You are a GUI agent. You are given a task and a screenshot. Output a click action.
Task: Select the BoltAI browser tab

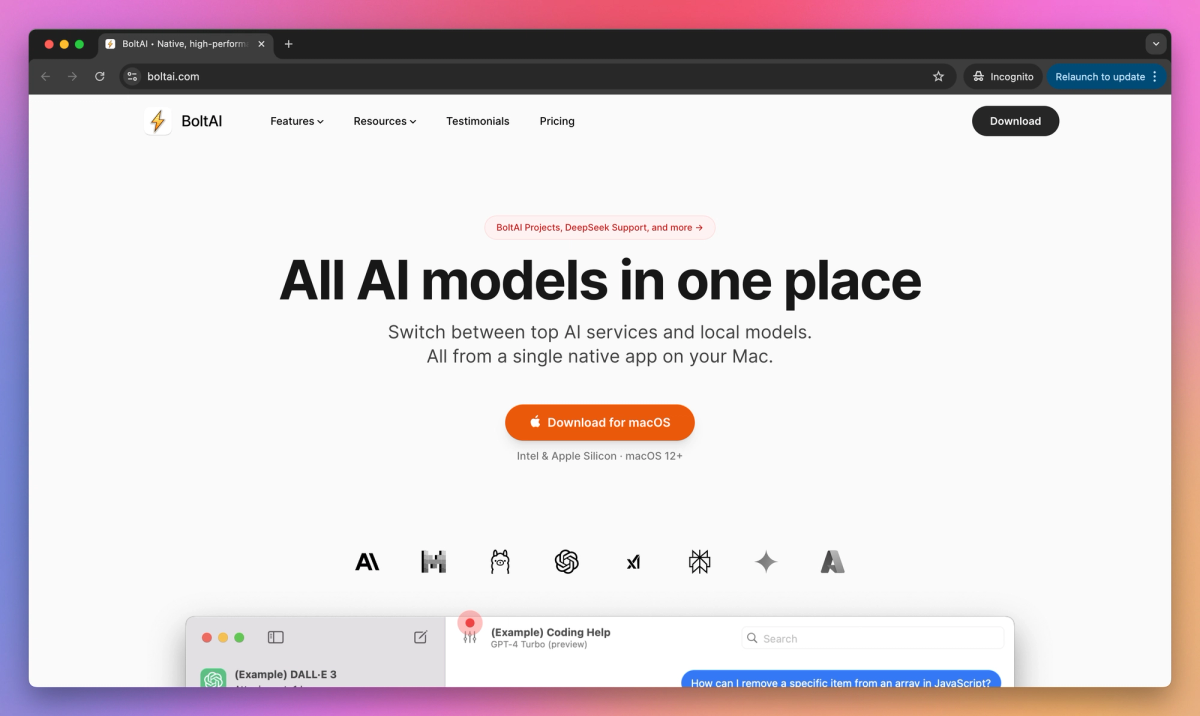(x=185, y=44)
